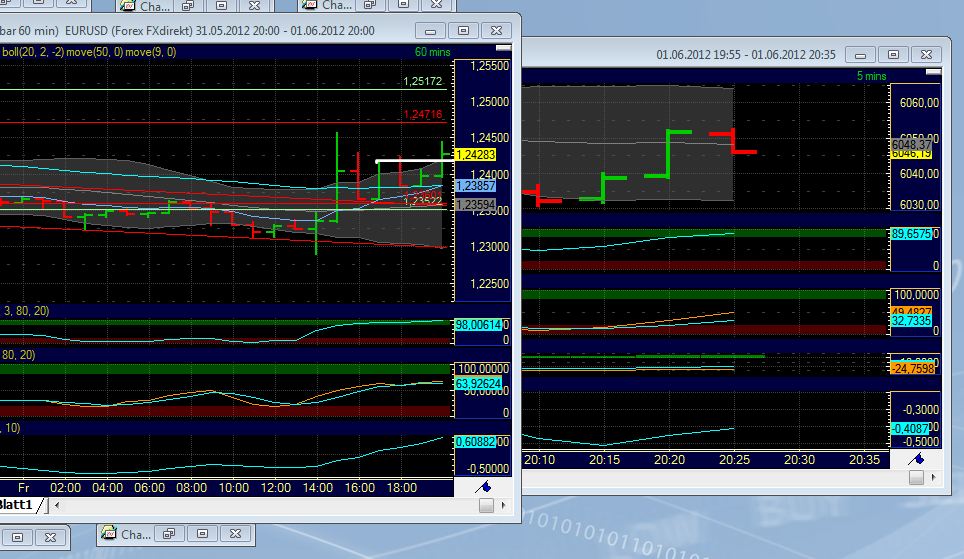Click left scroll arrow of EURUSD window

pos(57,505)
